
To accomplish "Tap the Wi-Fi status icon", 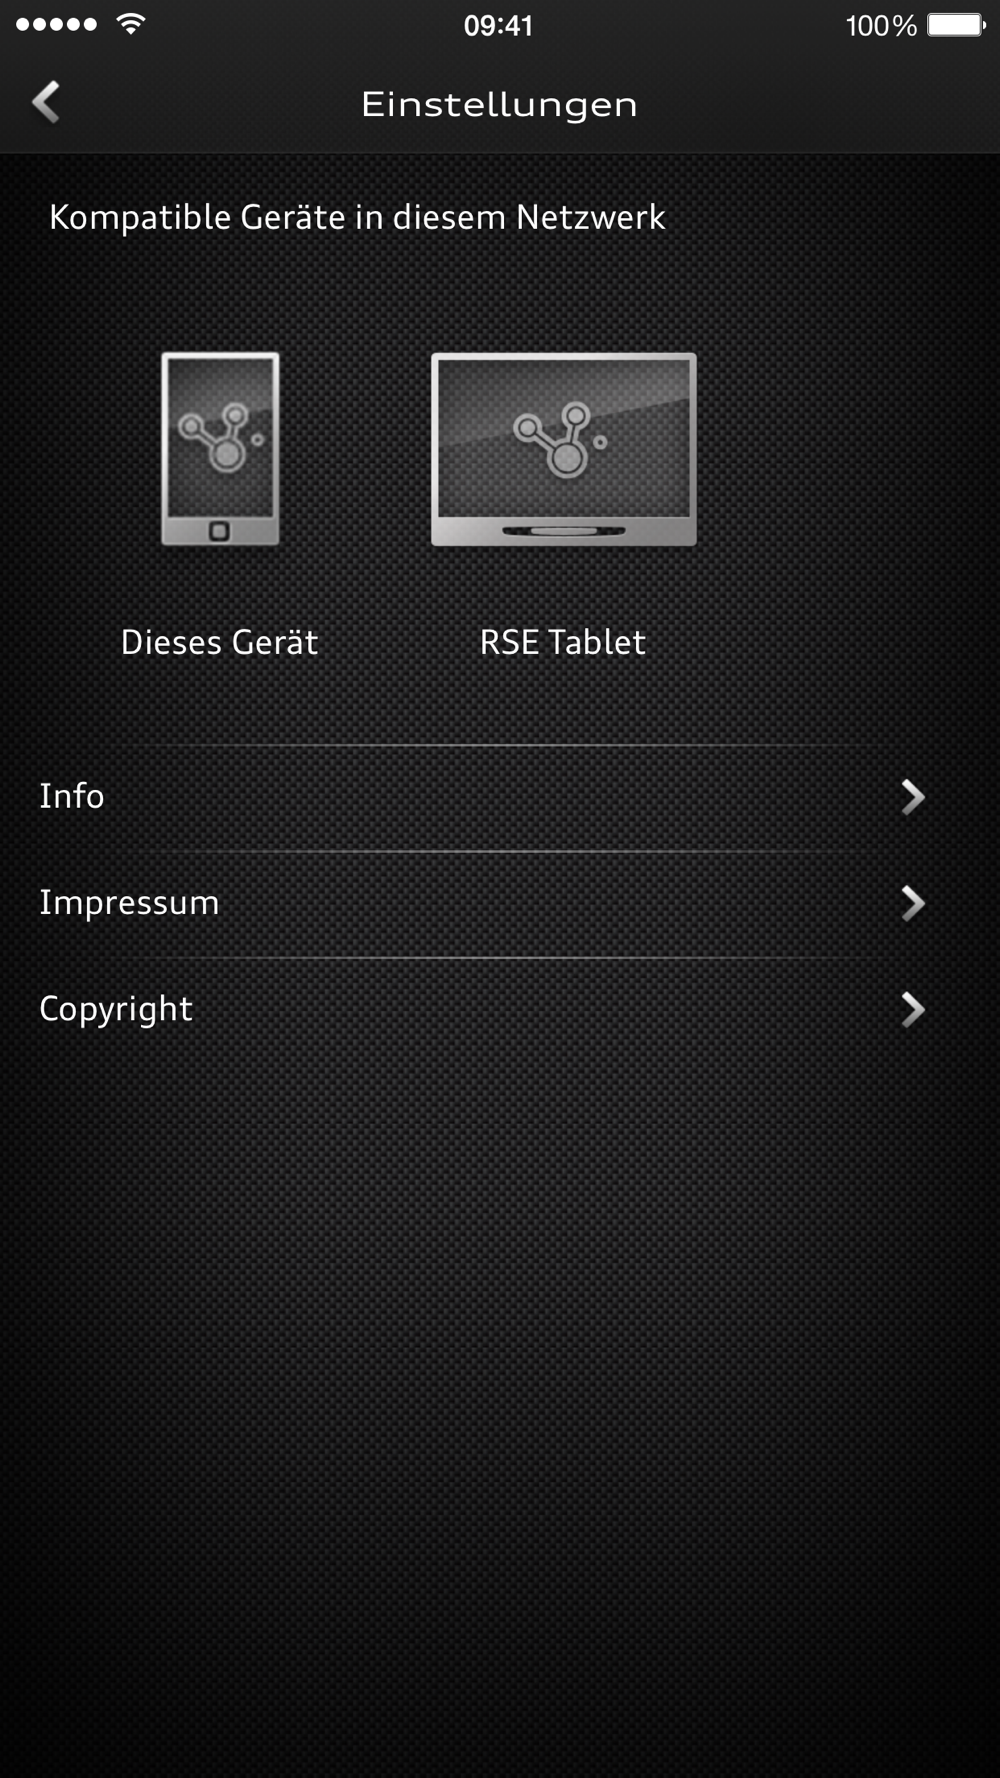I will click(x=130, y=24).
